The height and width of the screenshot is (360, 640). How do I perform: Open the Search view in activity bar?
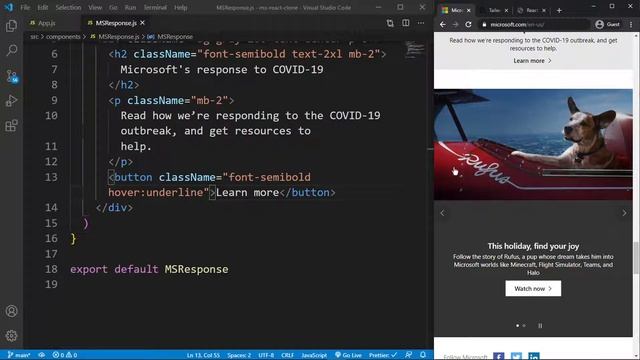click(11, 51)
